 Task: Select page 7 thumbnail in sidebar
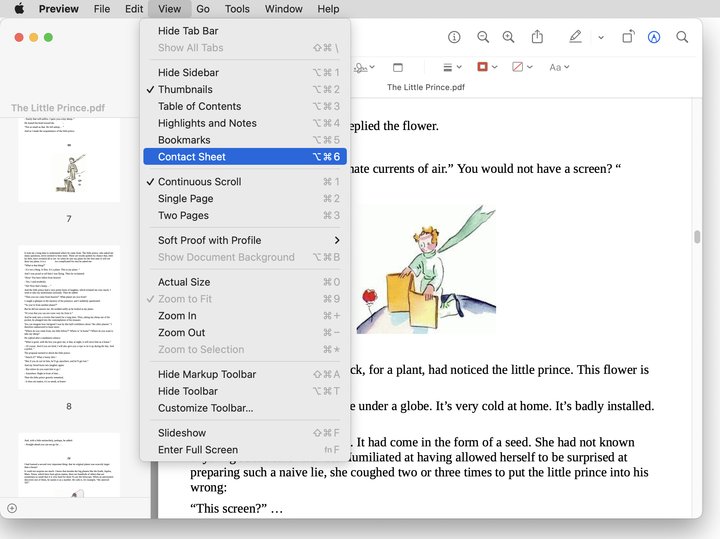pyautogui.click(x=69, y=160)
